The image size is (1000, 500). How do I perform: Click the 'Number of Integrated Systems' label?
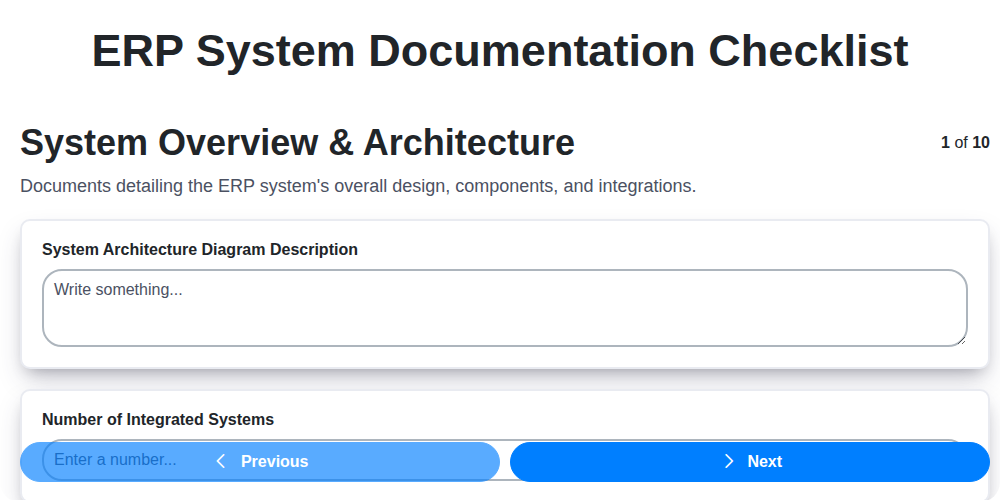tap(158, 419)
